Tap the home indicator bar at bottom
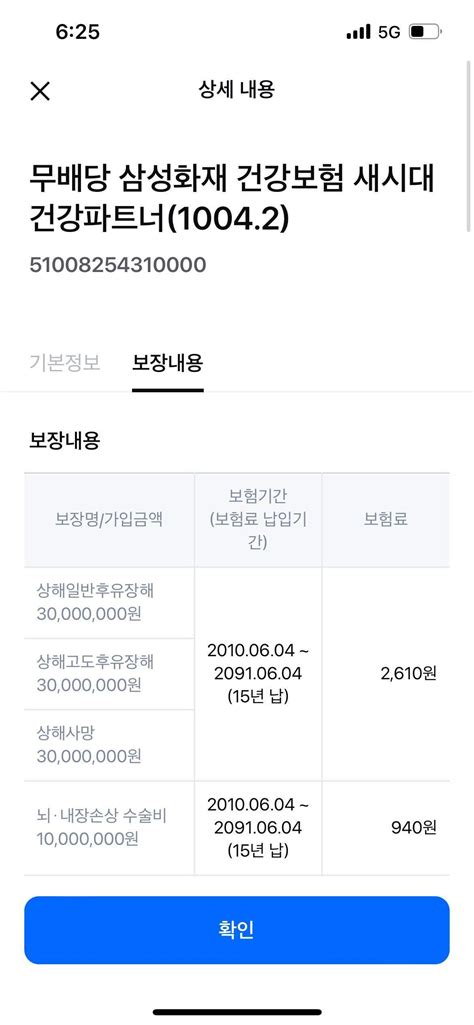This screenshot has height=1025, width=474. 237,1012
